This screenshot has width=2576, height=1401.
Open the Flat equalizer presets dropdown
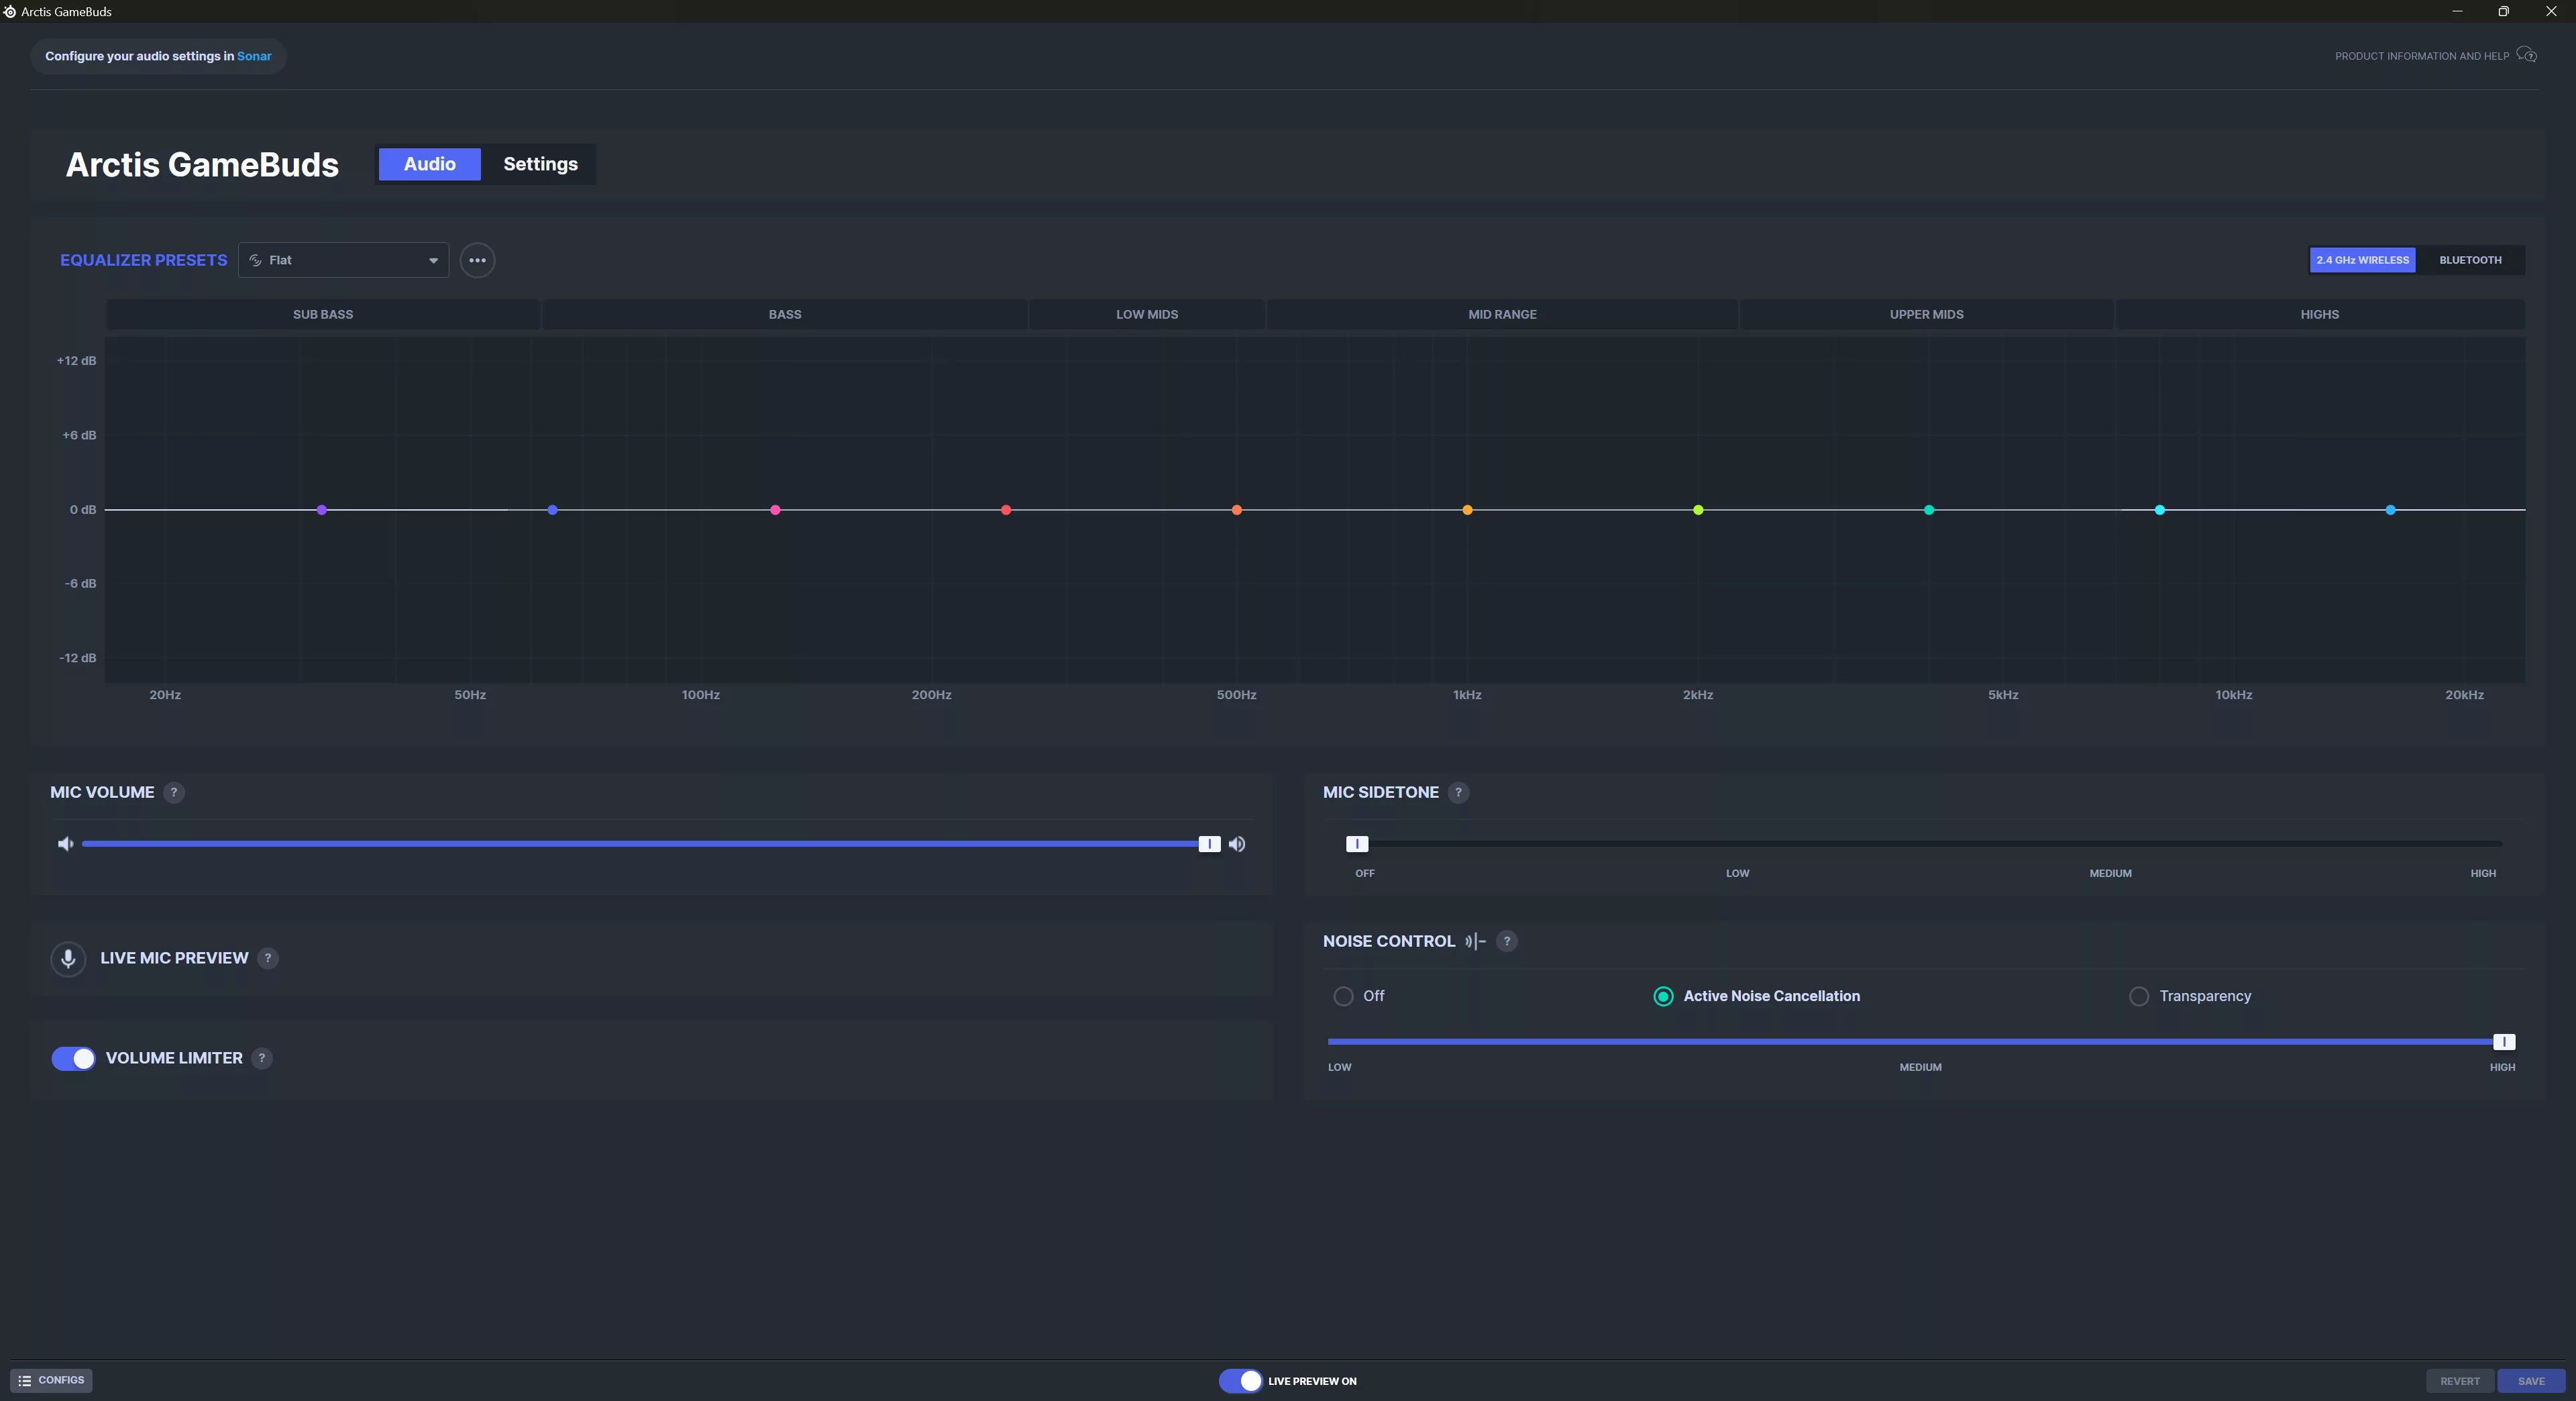click(343, 260)
